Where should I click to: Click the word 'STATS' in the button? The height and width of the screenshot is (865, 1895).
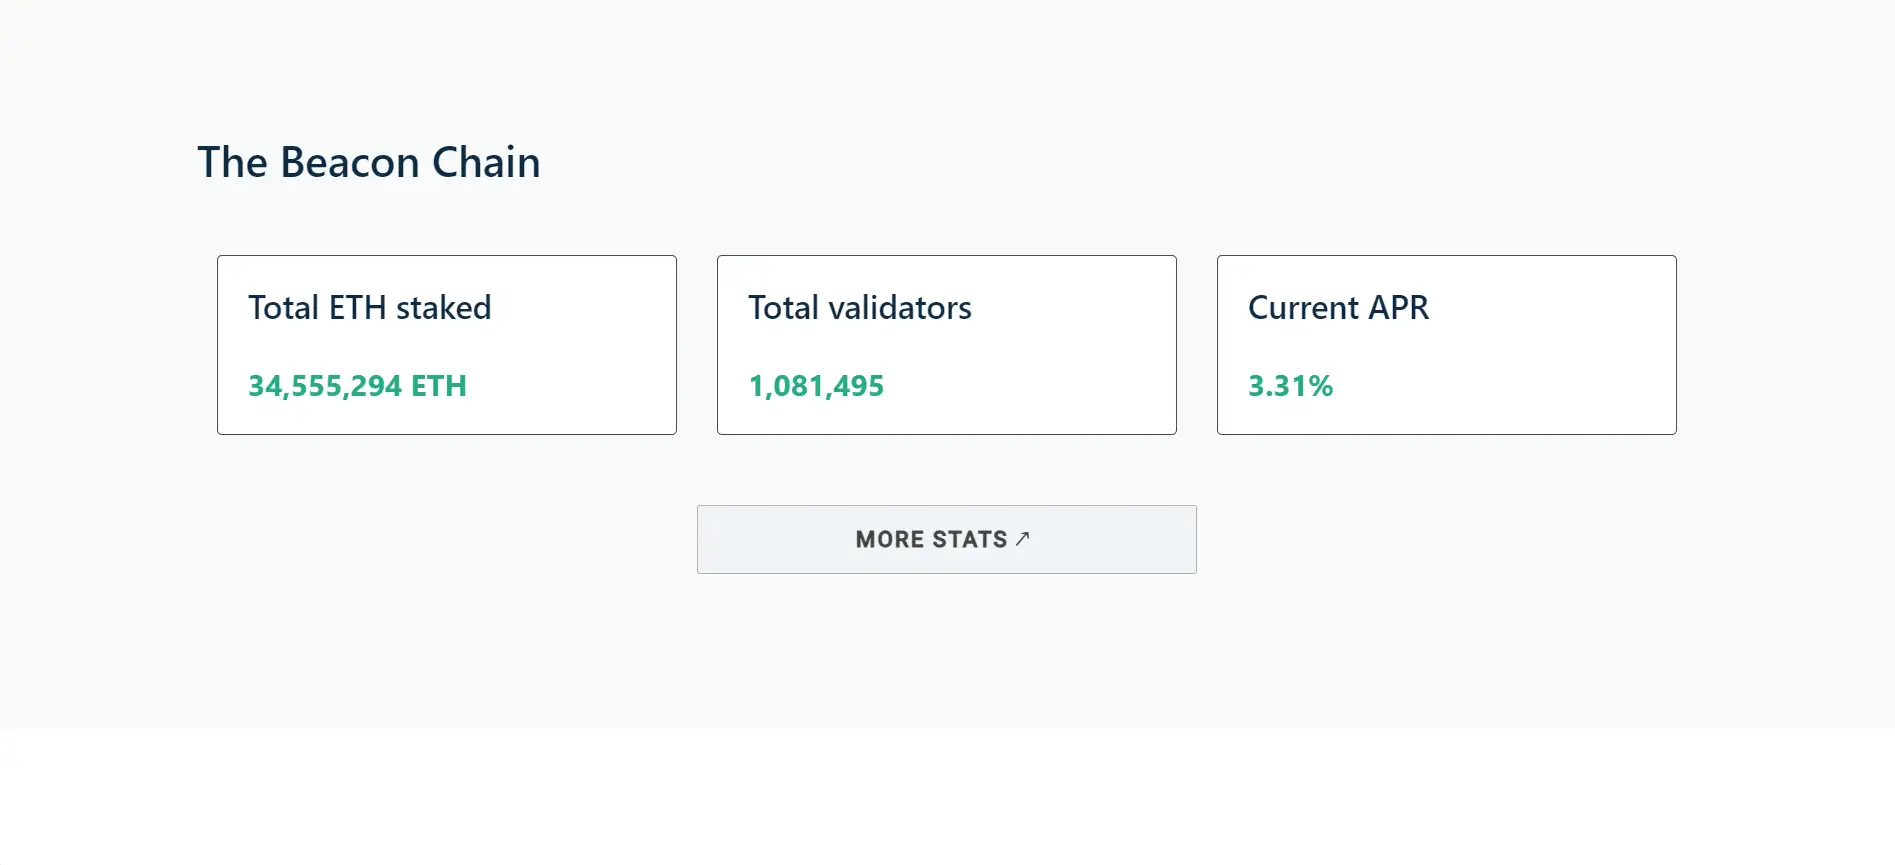click(x=969, y=540)
